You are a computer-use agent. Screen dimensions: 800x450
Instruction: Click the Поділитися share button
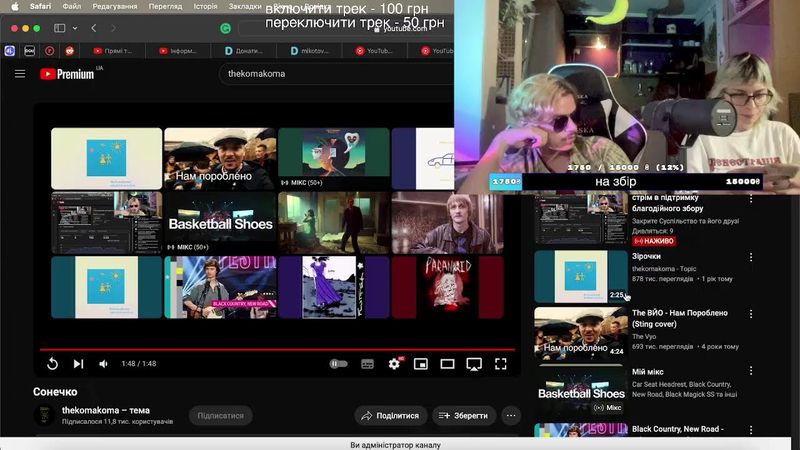390,415
